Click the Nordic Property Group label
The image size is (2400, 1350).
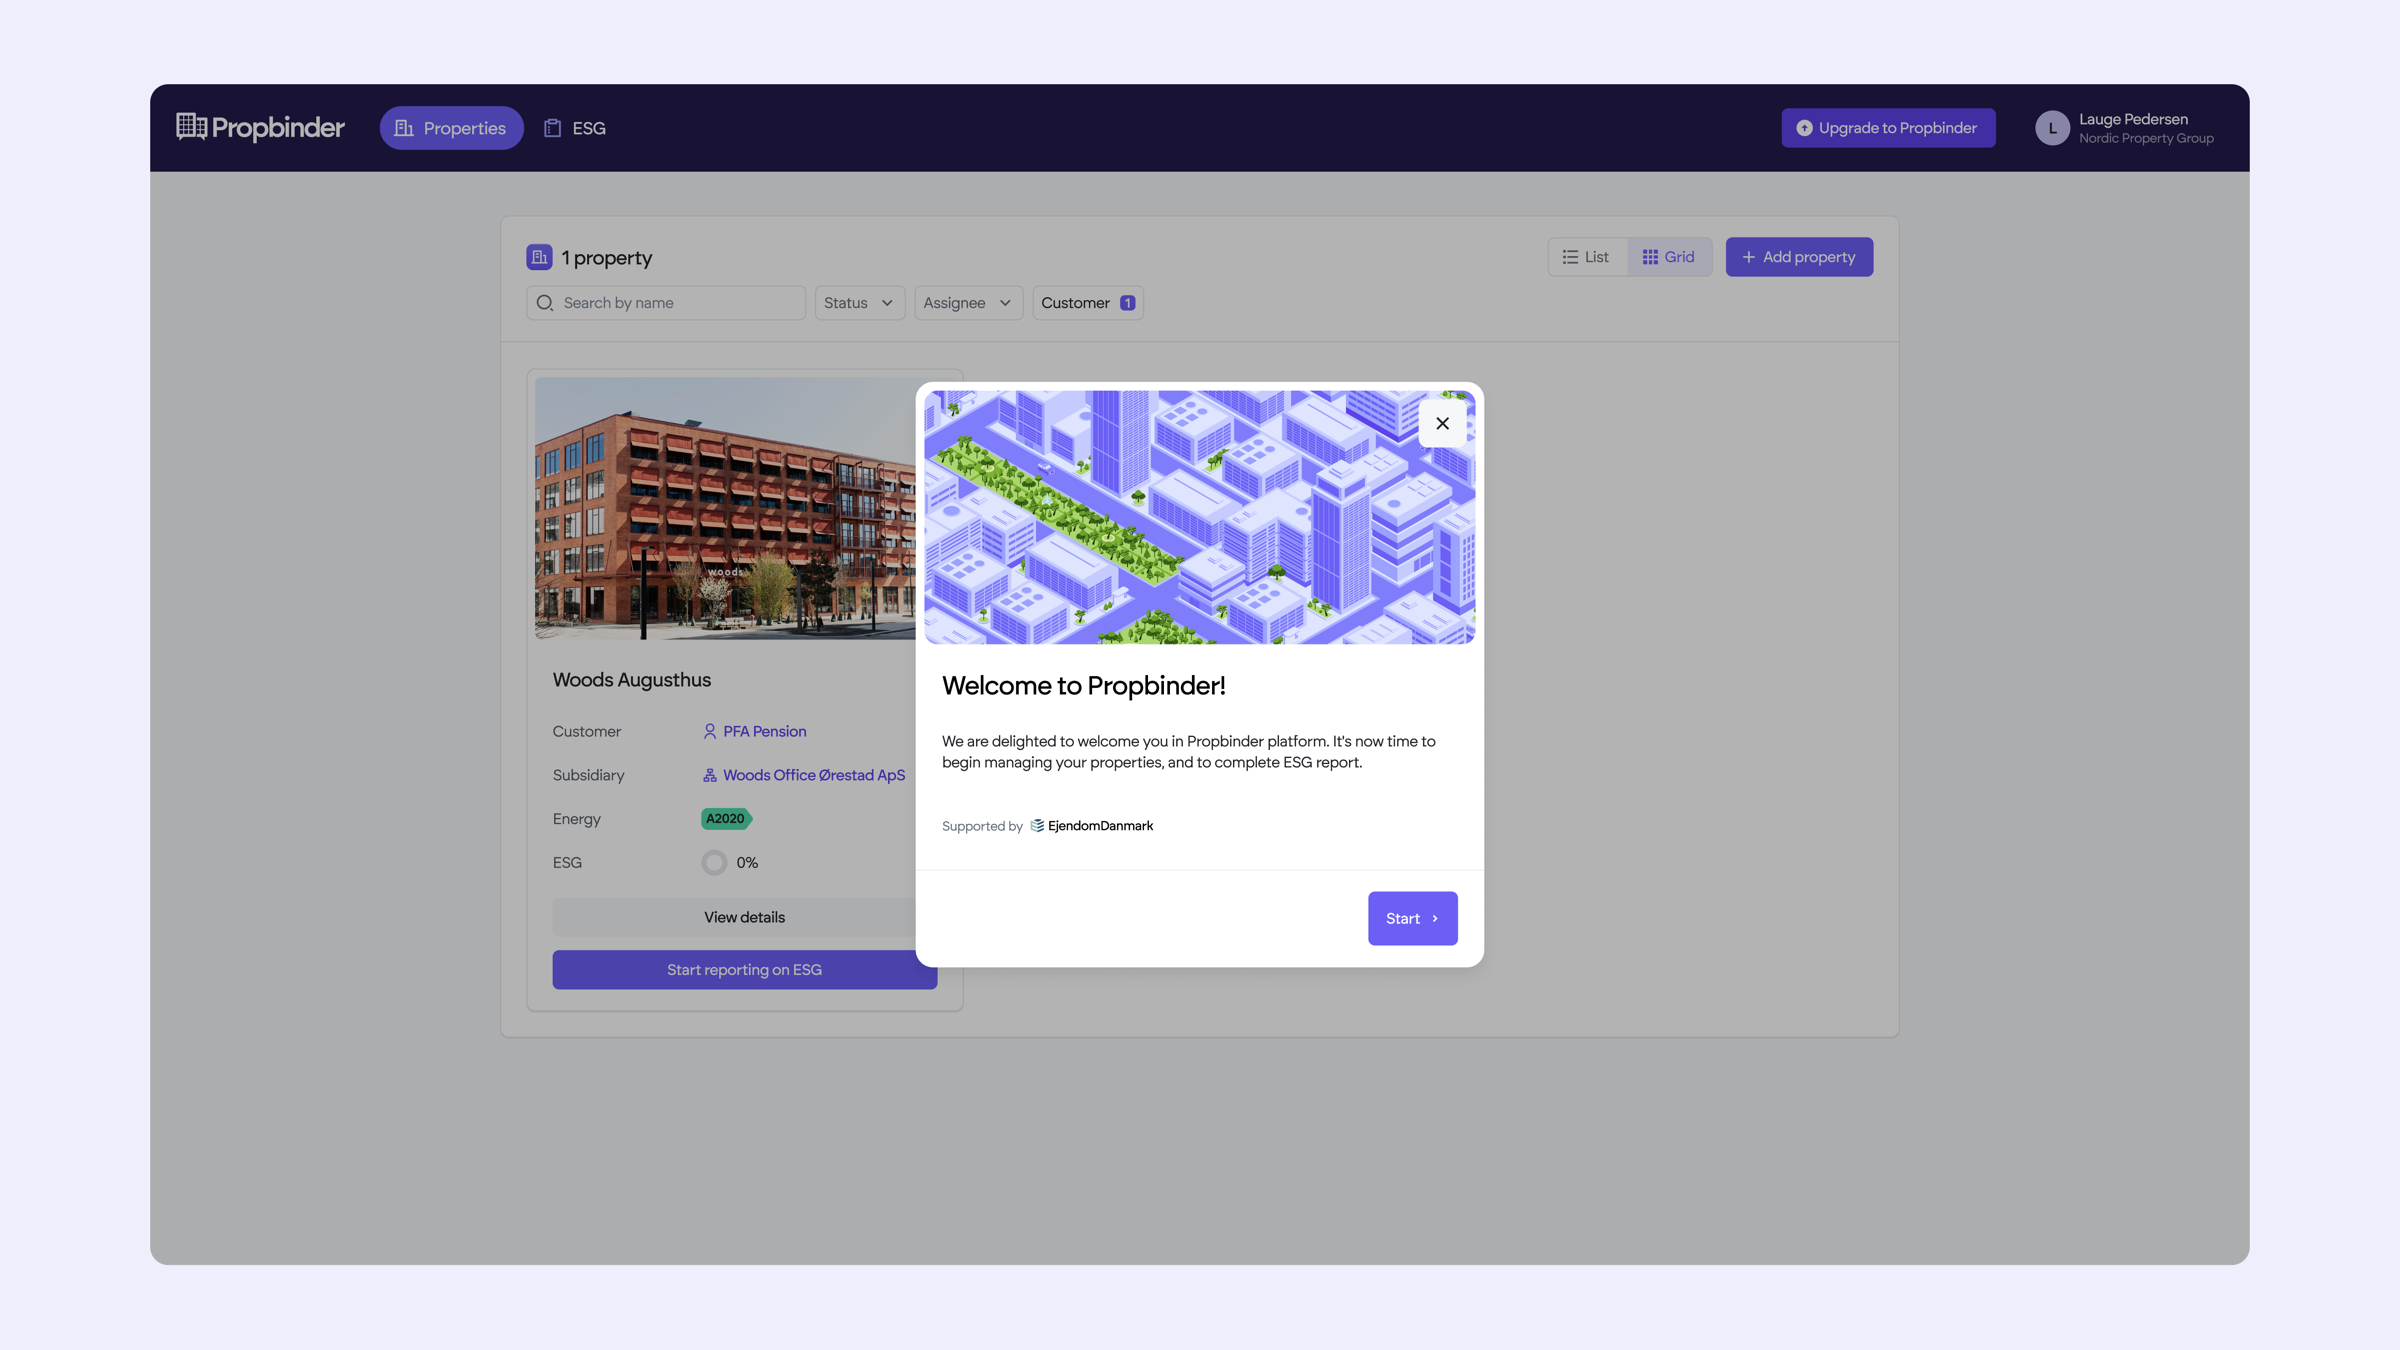click(2146, 139)
